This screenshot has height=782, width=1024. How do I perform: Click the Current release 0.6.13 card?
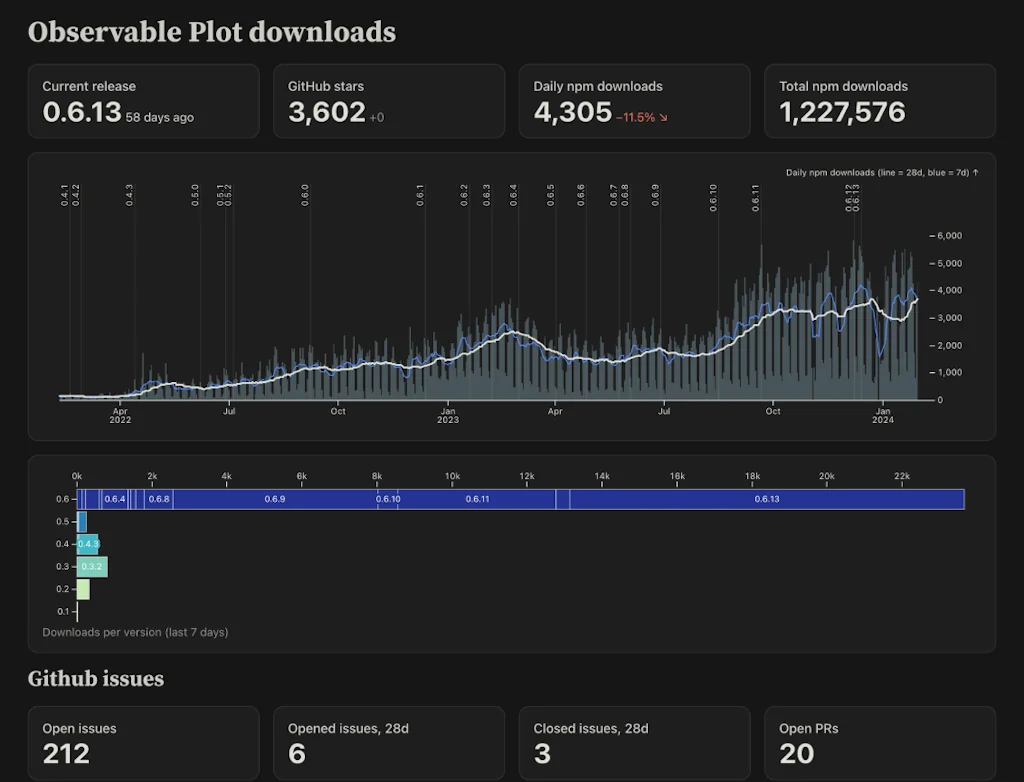point(144,101)
